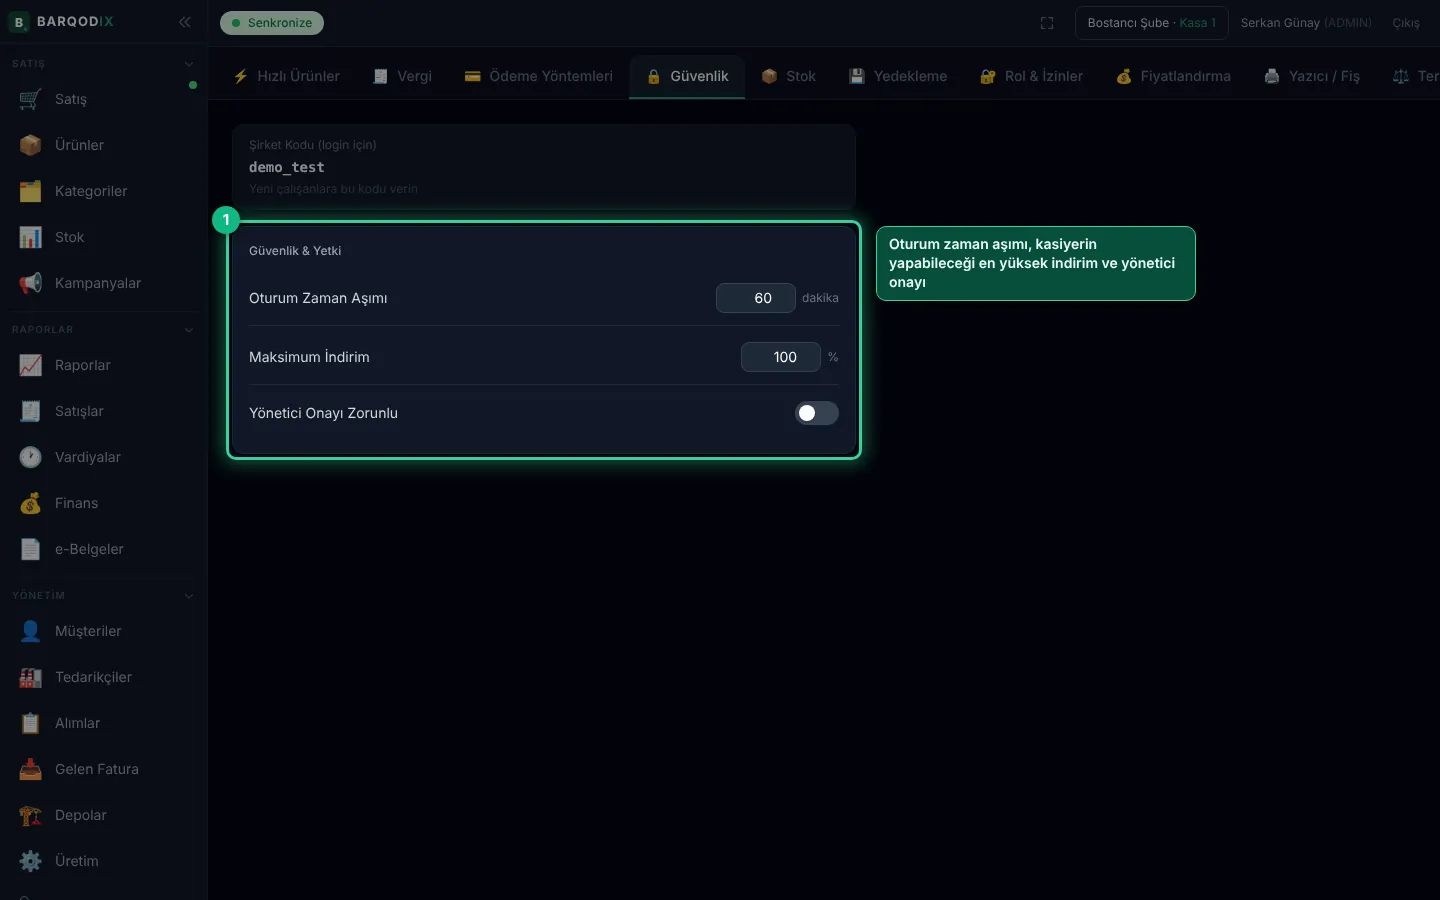Open Kampanyalar megaphone icon

coord(31,283)
